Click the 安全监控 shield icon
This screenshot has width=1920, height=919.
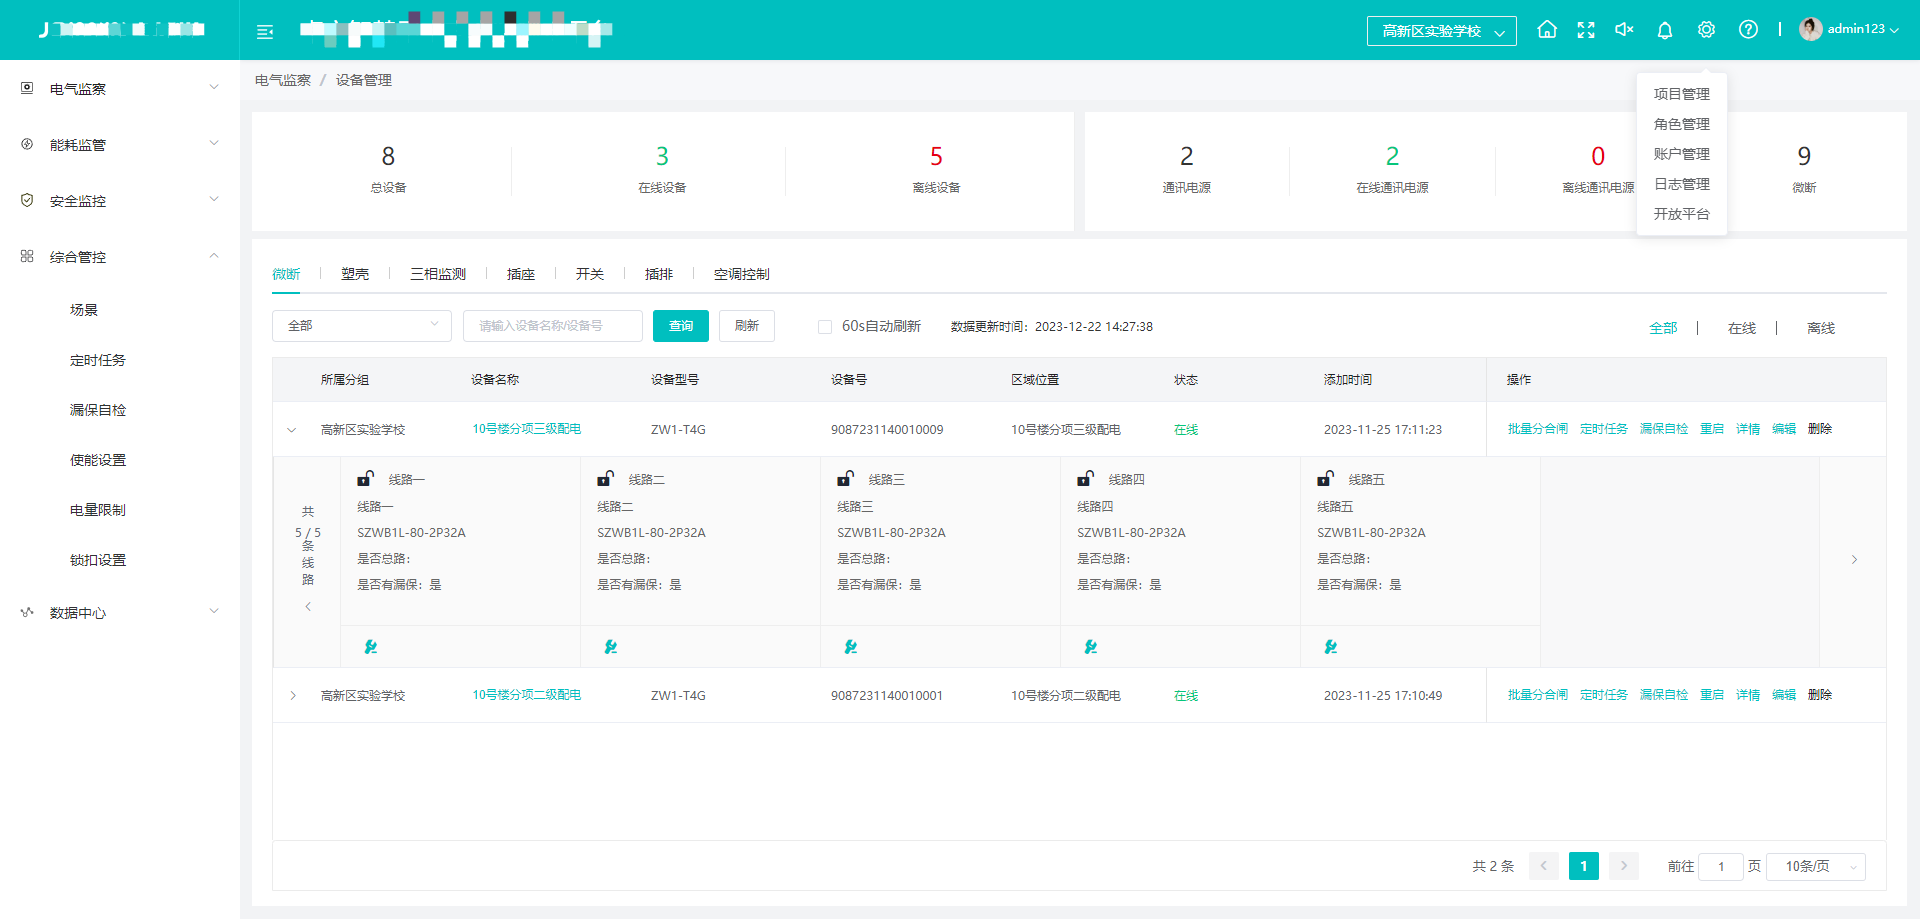click(x=27, y=200)
